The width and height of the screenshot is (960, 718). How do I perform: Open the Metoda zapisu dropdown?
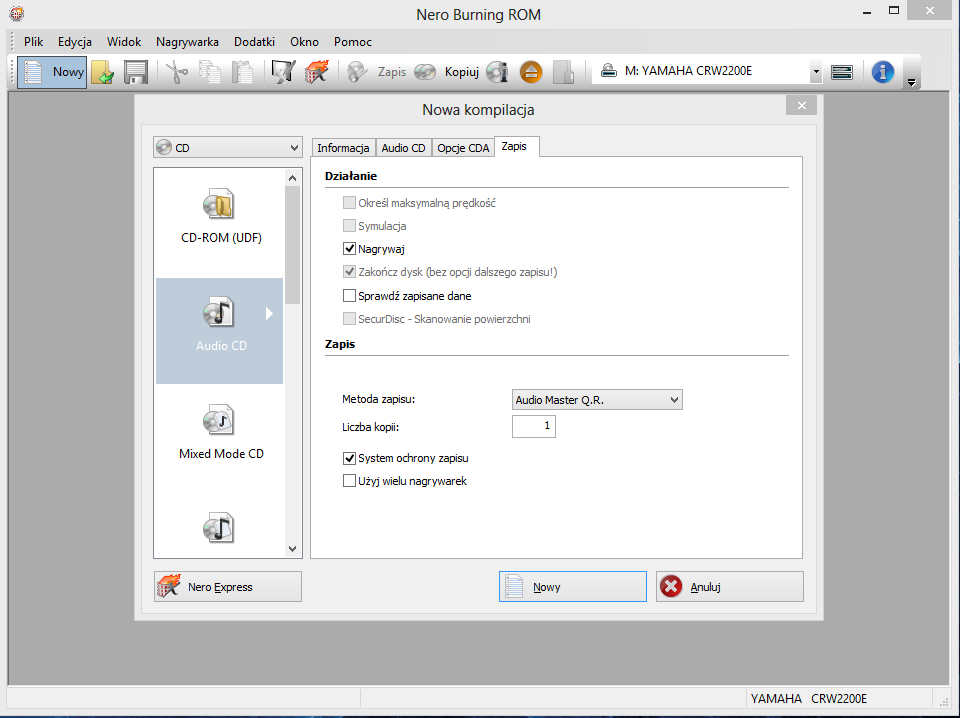tap(597, 400)
